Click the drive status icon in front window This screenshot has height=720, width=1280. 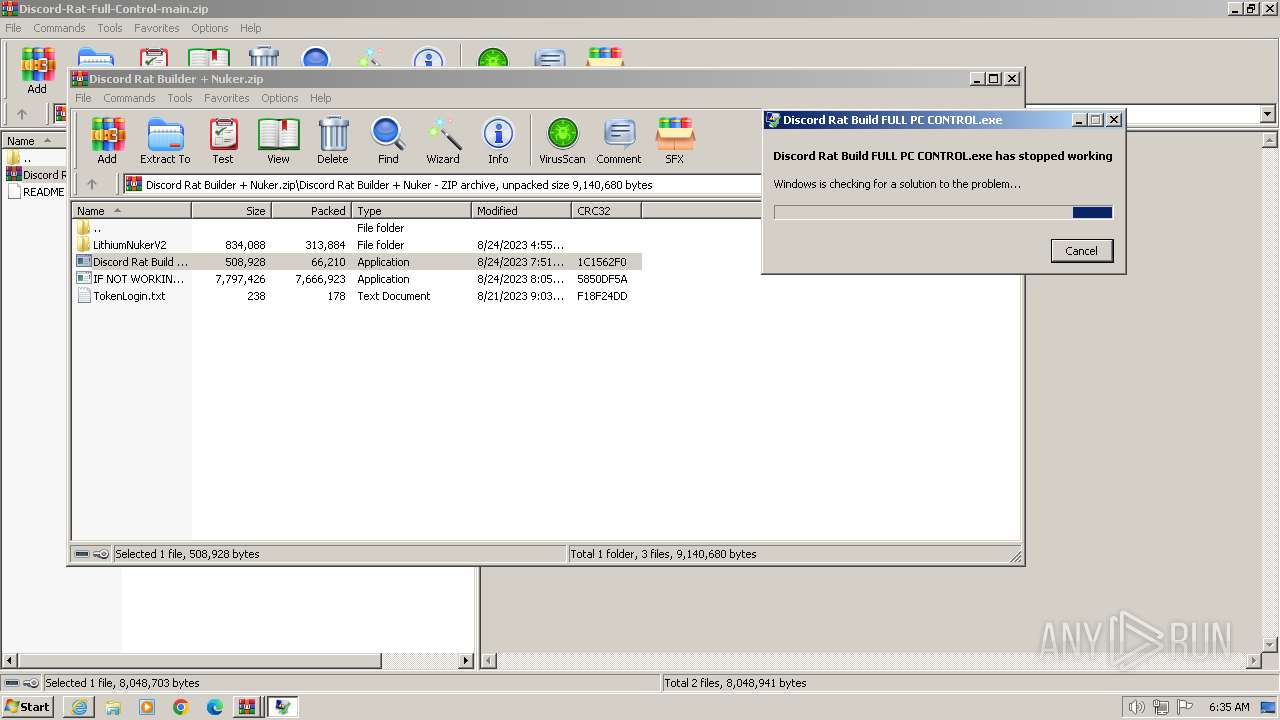(x=82, y=554)
